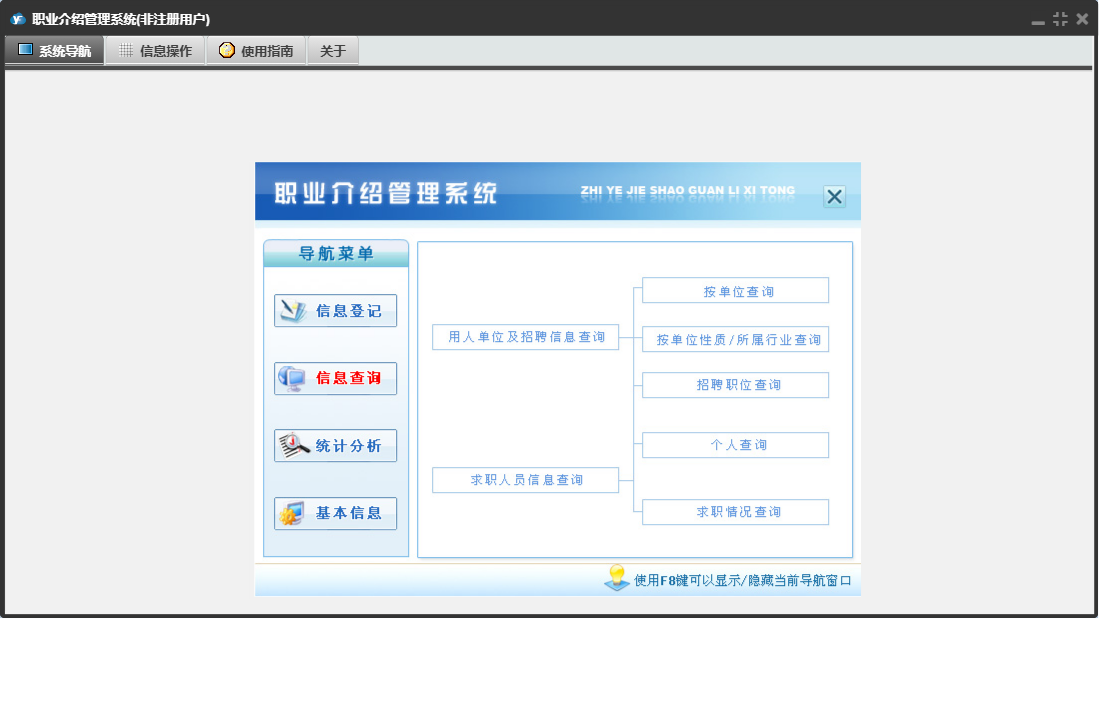The image size is (1099, 723).
Task: Click the grid icon beside 信息操作
Action: coord(125,50)
